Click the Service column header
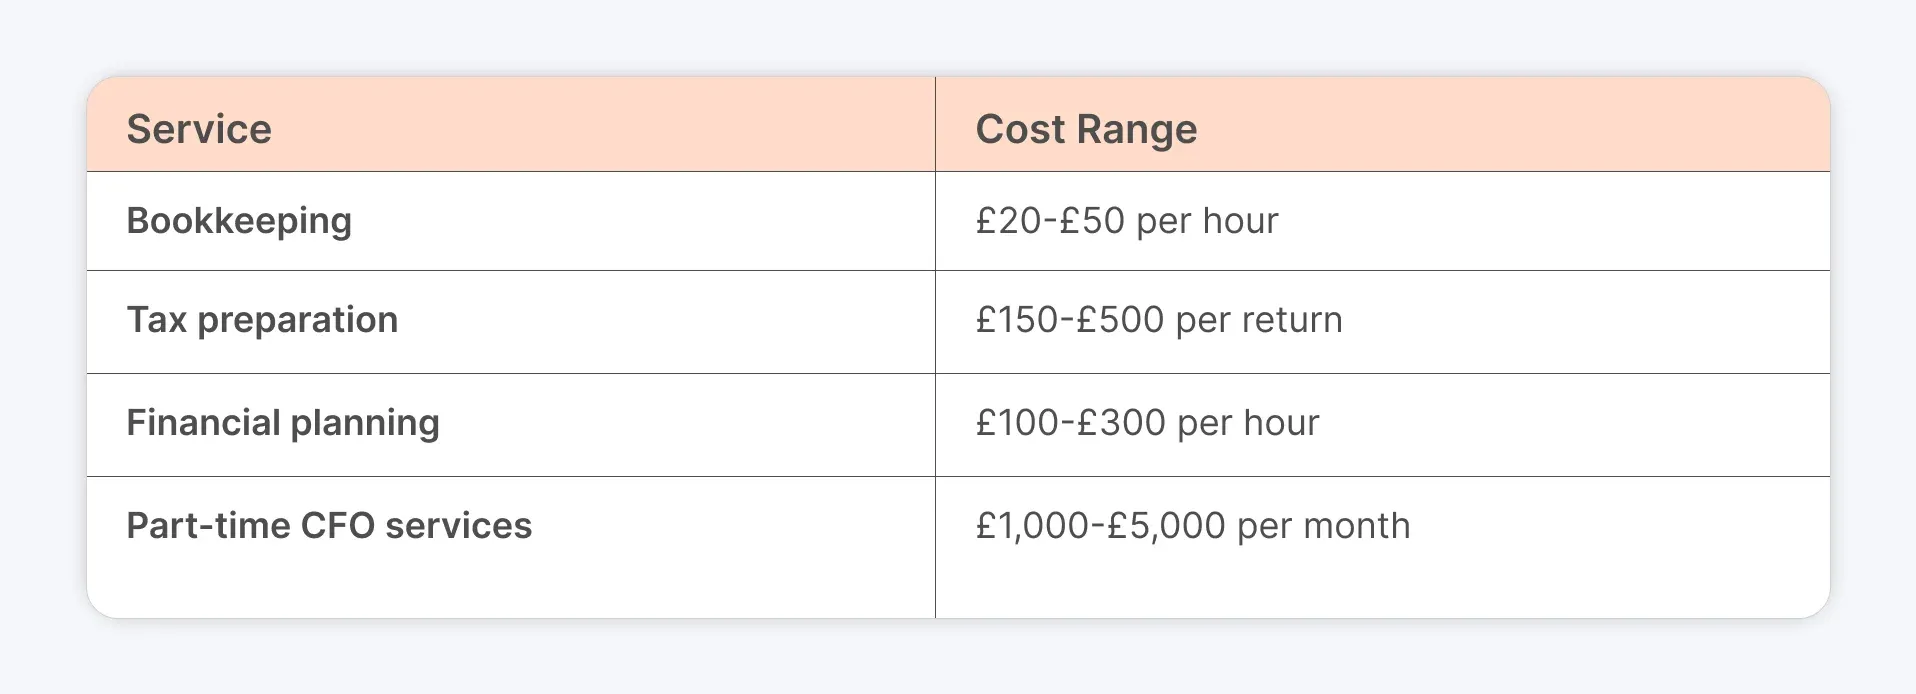This screenshot has width=1916, height=694. point(199,129)
